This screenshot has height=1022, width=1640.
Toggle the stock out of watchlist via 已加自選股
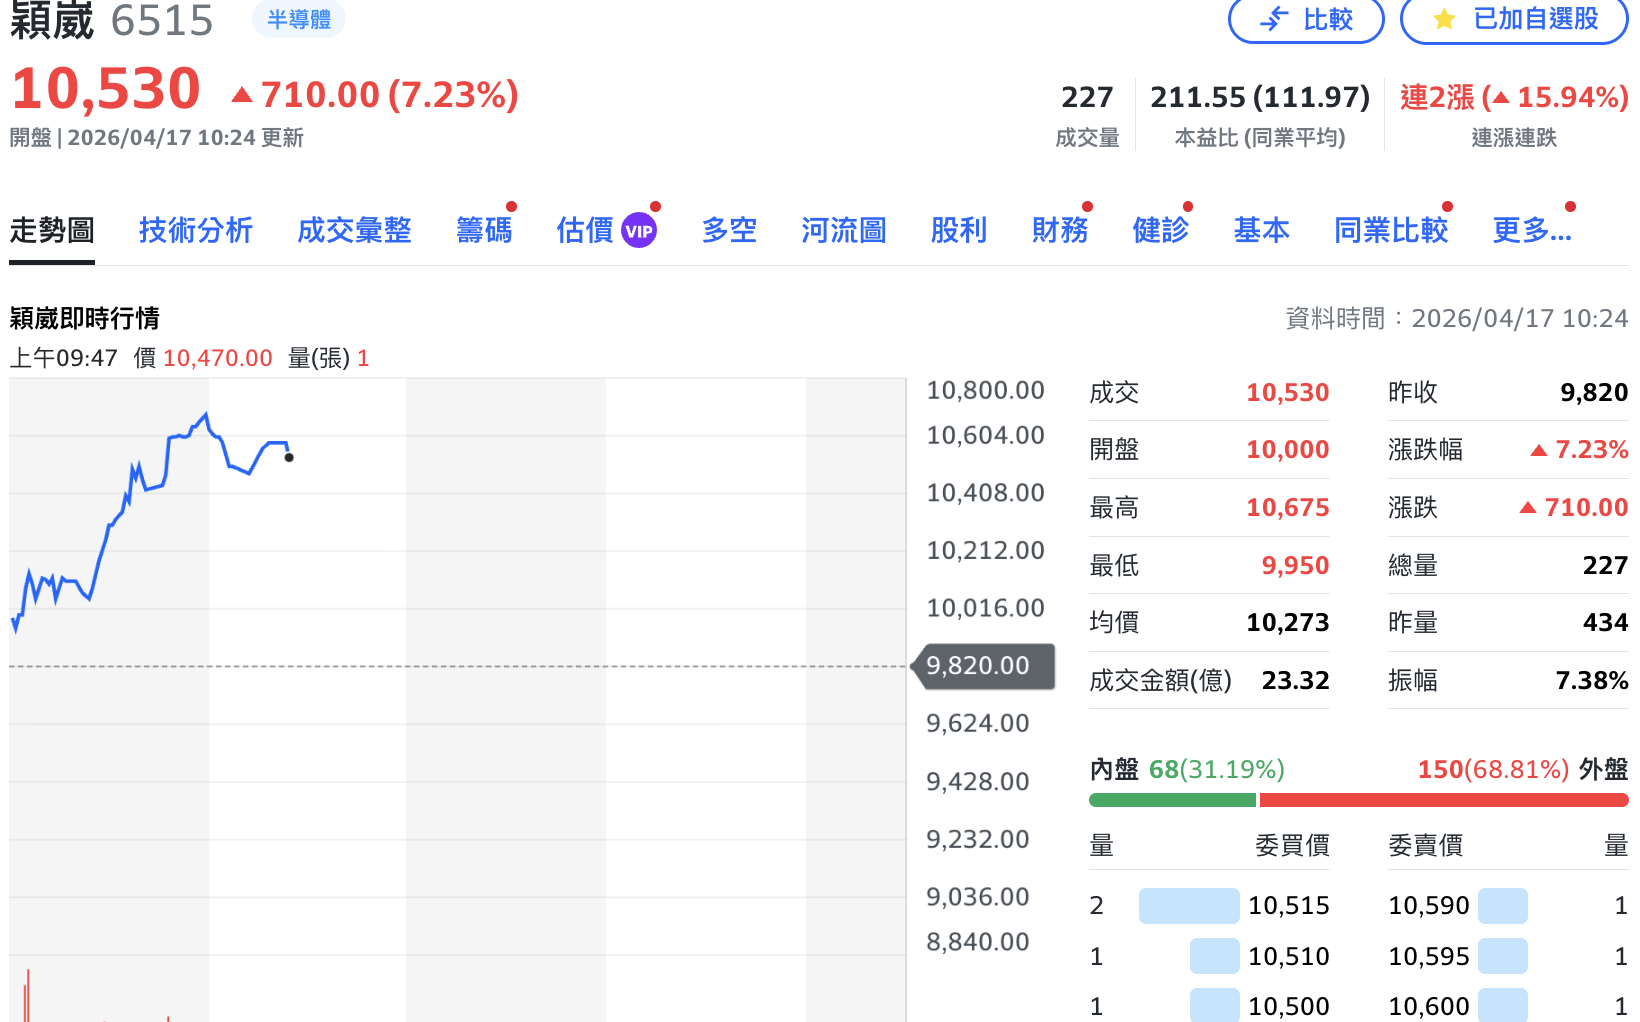coord(1523,19)
